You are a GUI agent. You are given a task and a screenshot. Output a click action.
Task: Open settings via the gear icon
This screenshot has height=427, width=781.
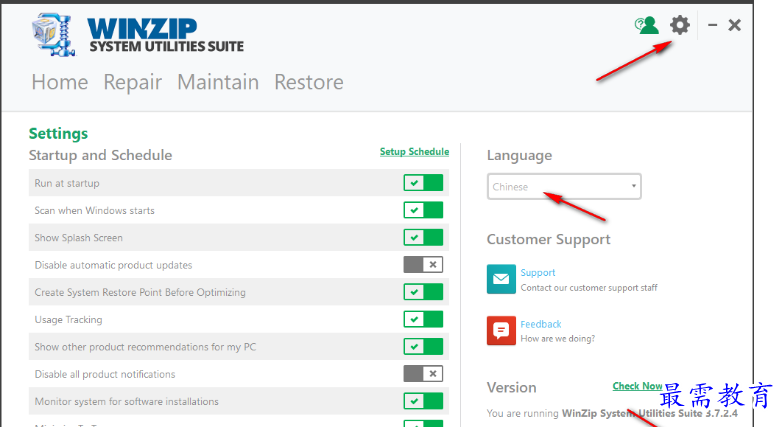coord(679,25)
